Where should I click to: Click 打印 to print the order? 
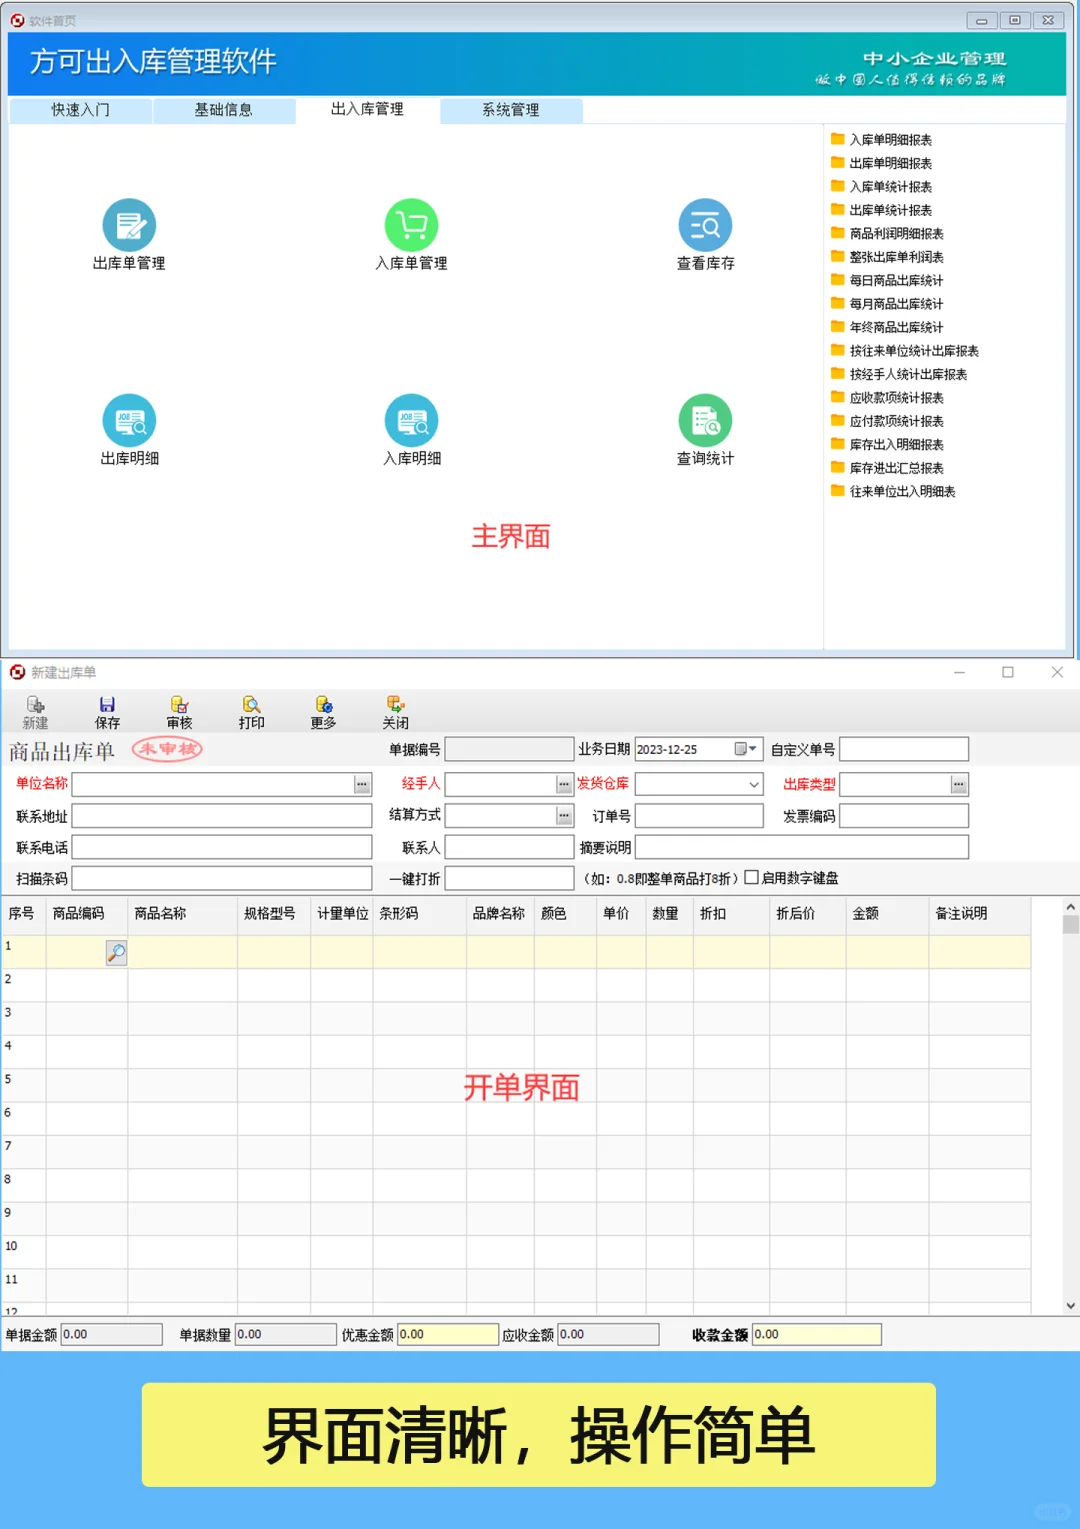pos(251,711)
